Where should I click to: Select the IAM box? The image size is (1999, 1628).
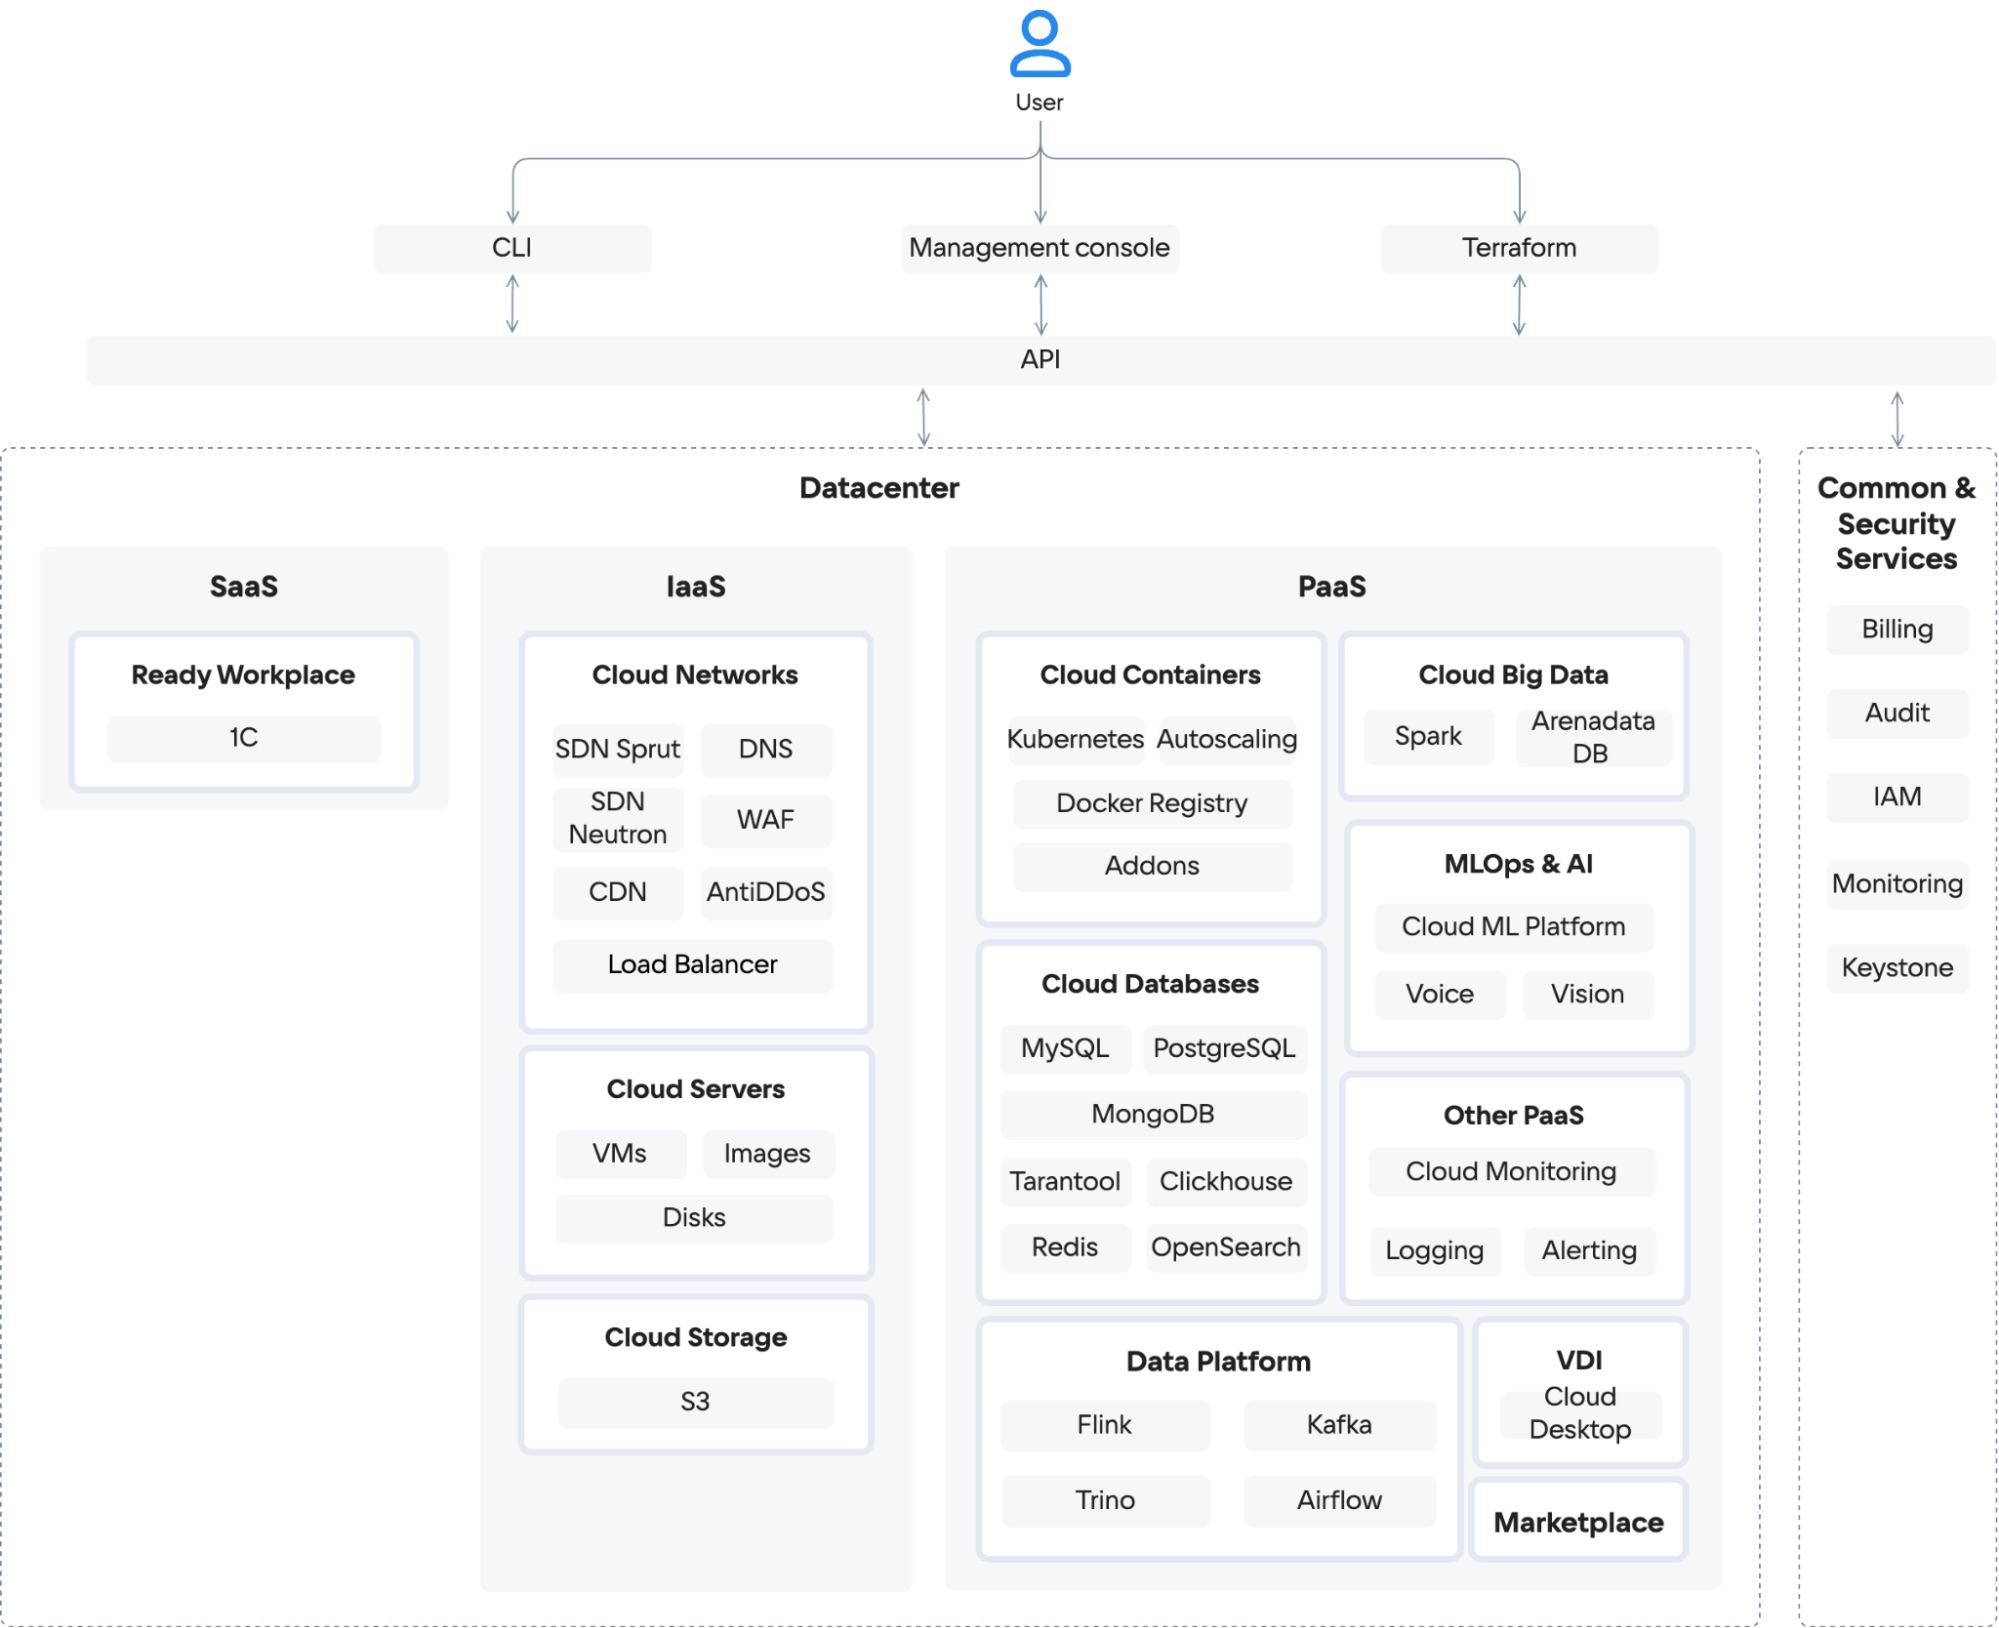[1896, 798]
